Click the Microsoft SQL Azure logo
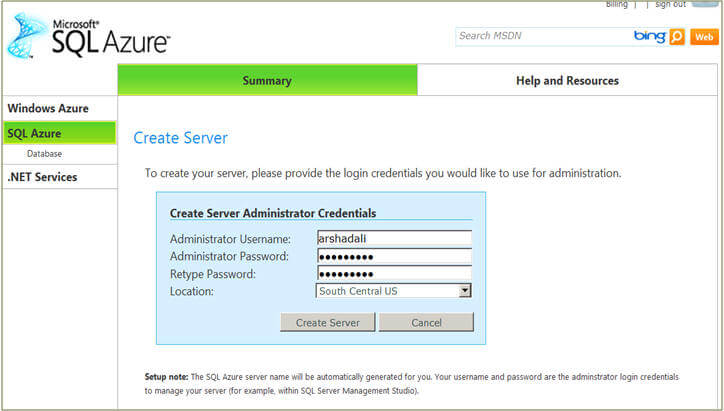This screenshot has height=411, width=724. pos(88,36)
